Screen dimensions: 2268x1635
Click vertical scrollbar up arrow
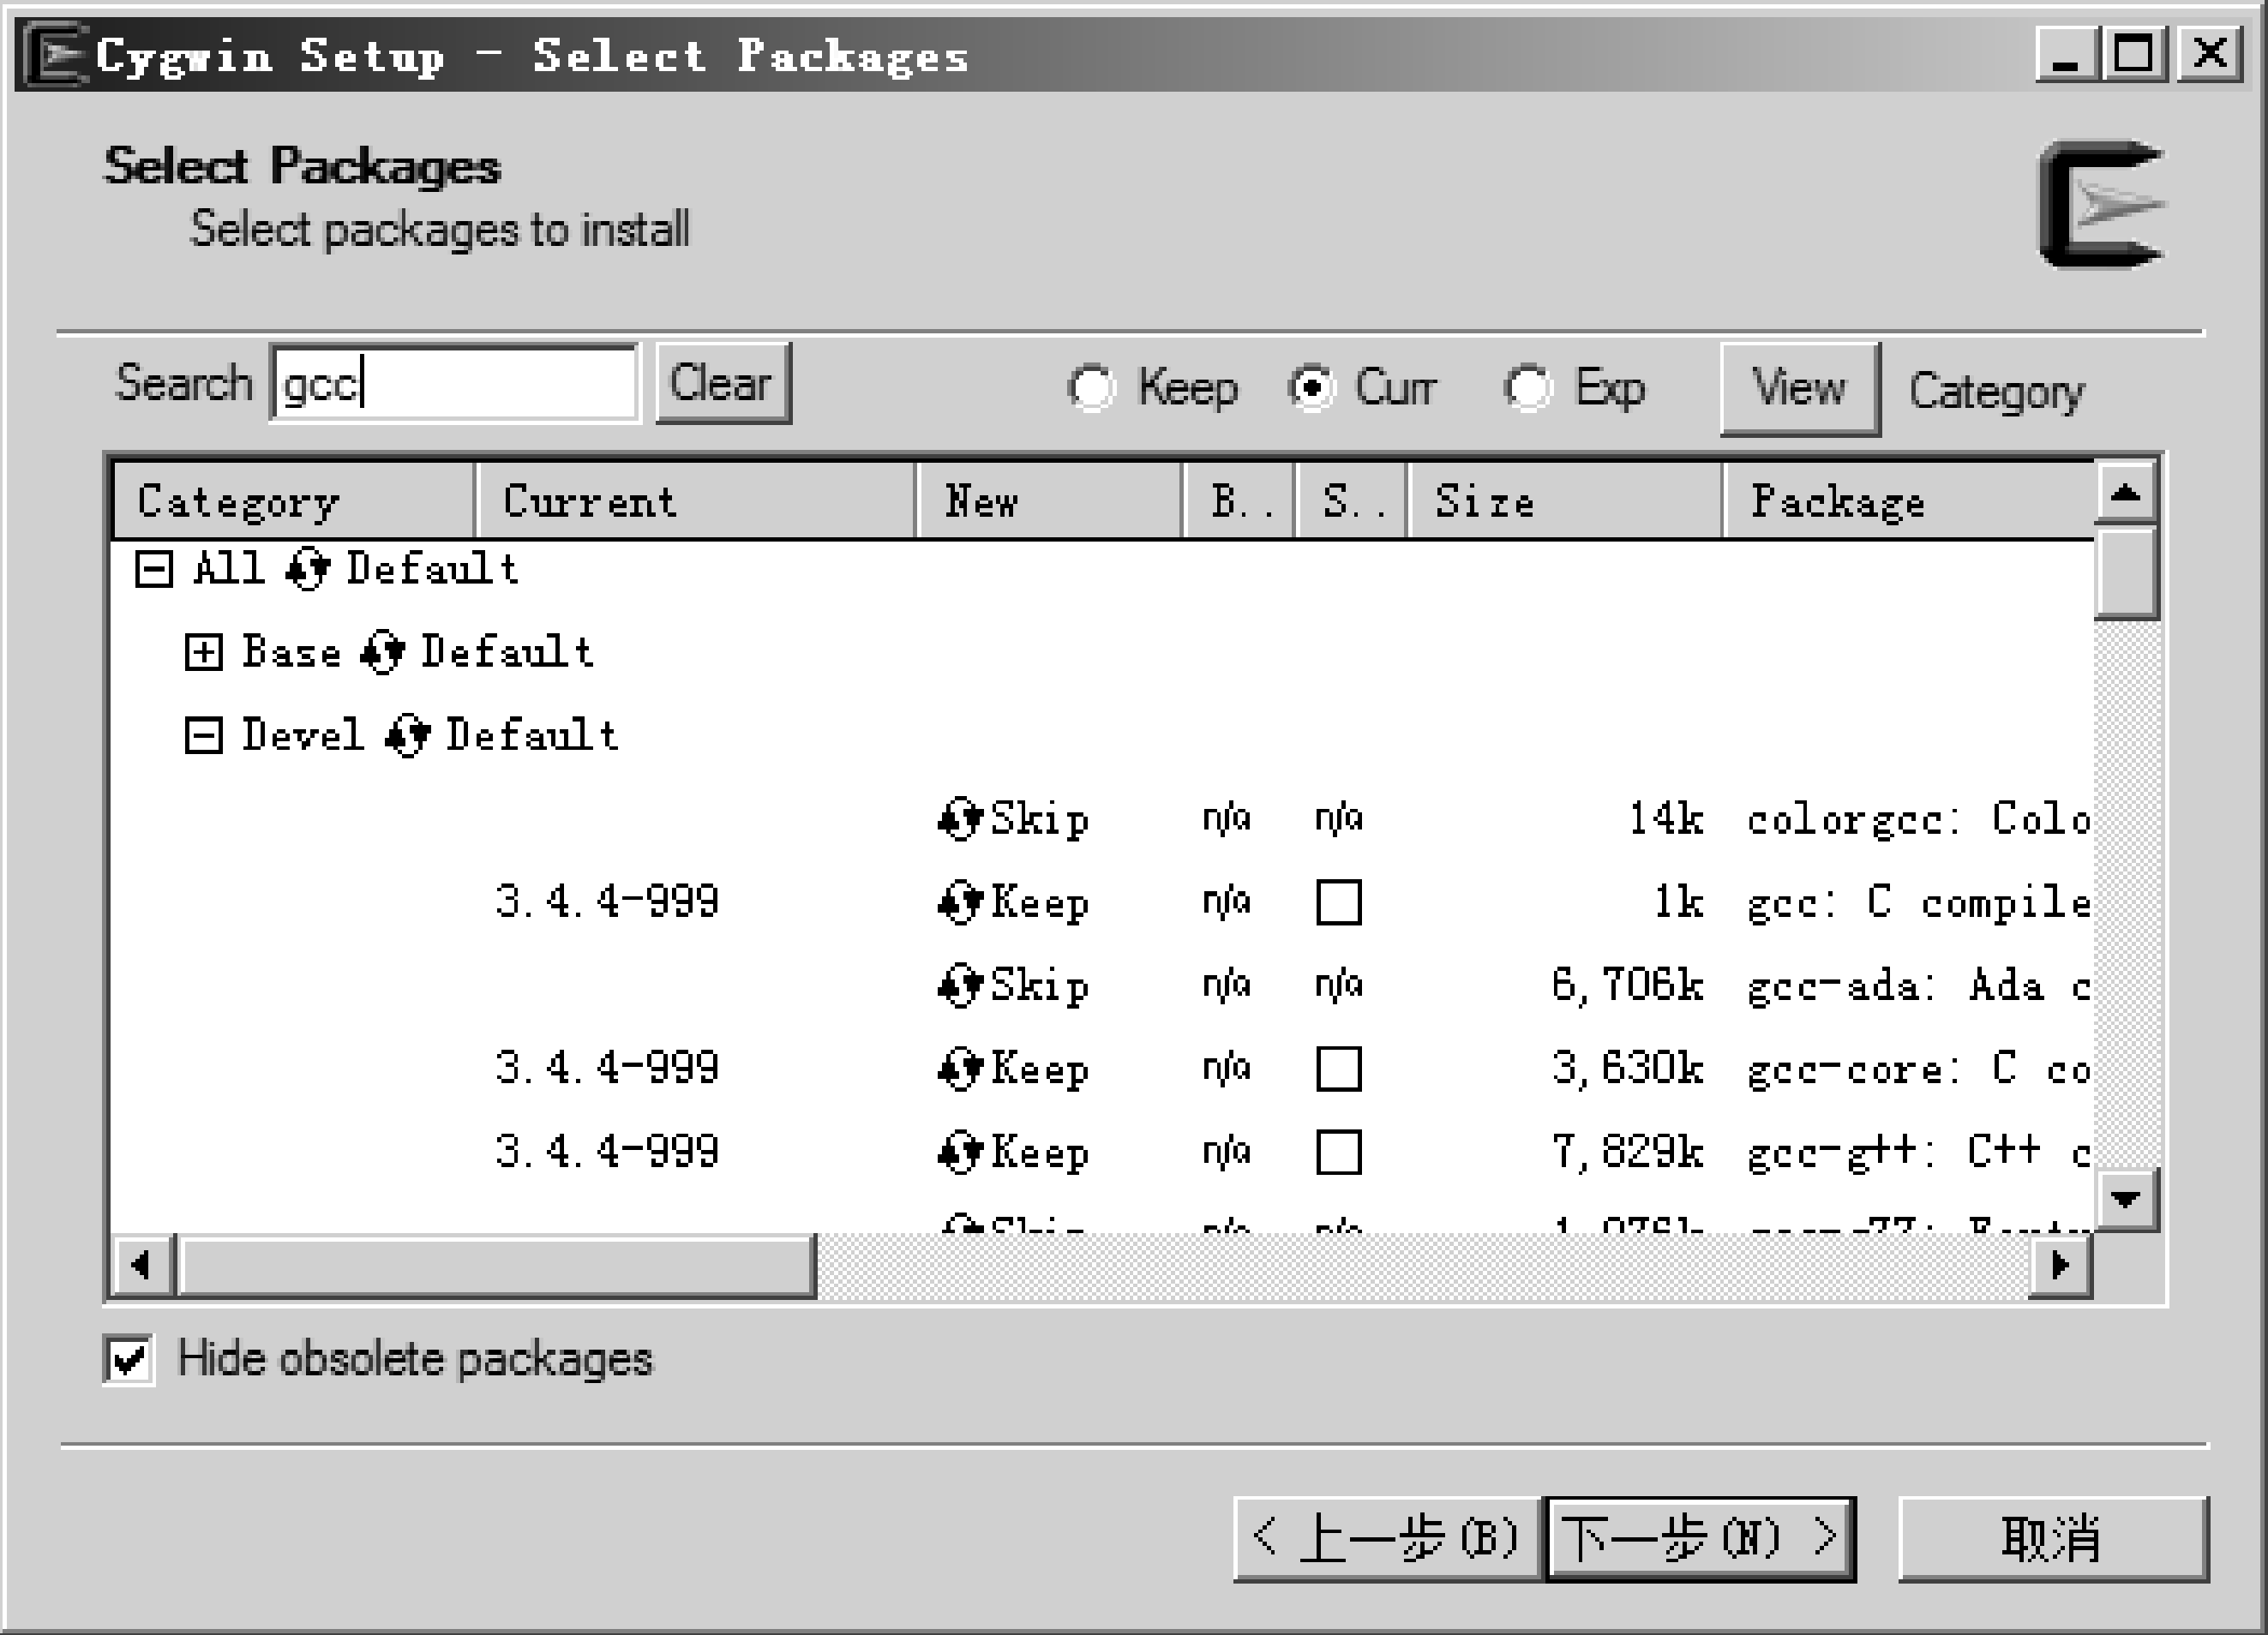point(2126,492)
